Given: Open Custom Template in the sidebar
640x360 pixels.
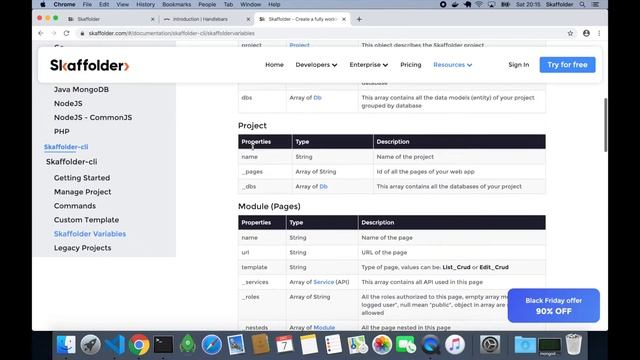Looking at the screenshot, I should (x=87, y=220).
